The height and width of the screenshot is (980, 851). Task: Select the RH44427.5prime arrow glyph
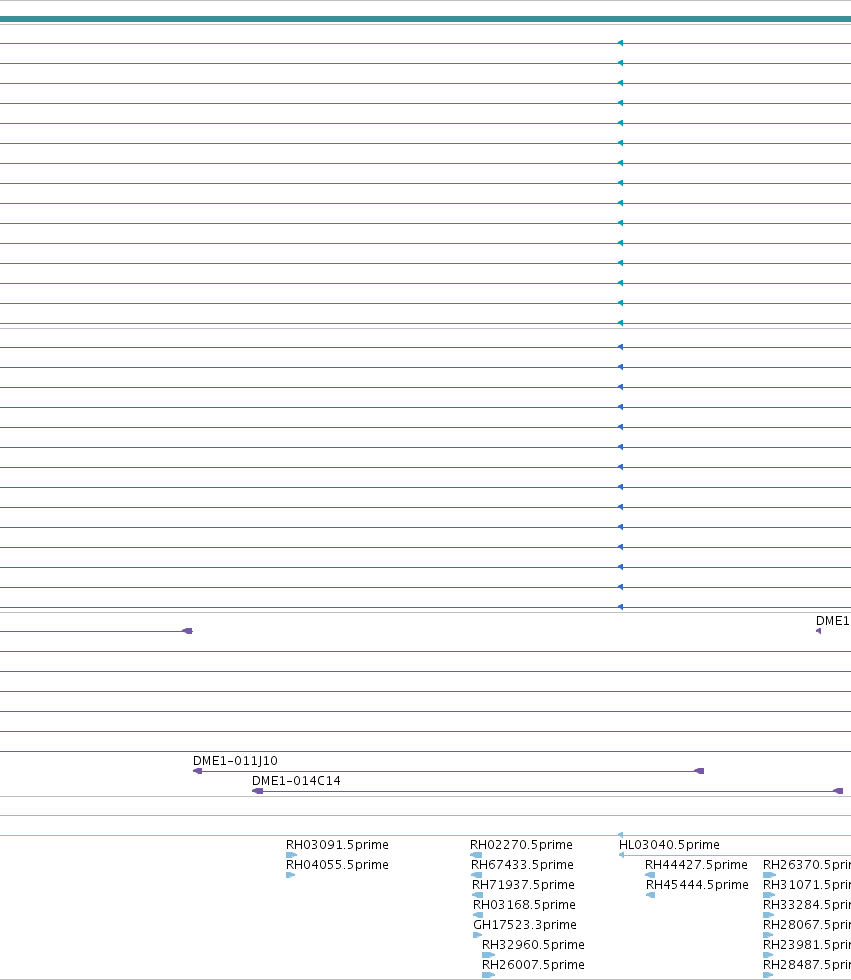(650, 875)
